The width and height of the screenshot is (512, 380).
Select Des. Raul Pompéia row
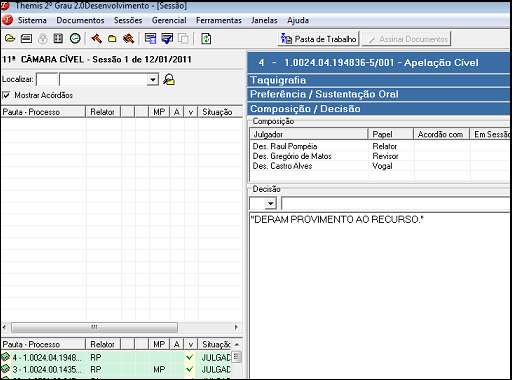[x=380, y=146]
